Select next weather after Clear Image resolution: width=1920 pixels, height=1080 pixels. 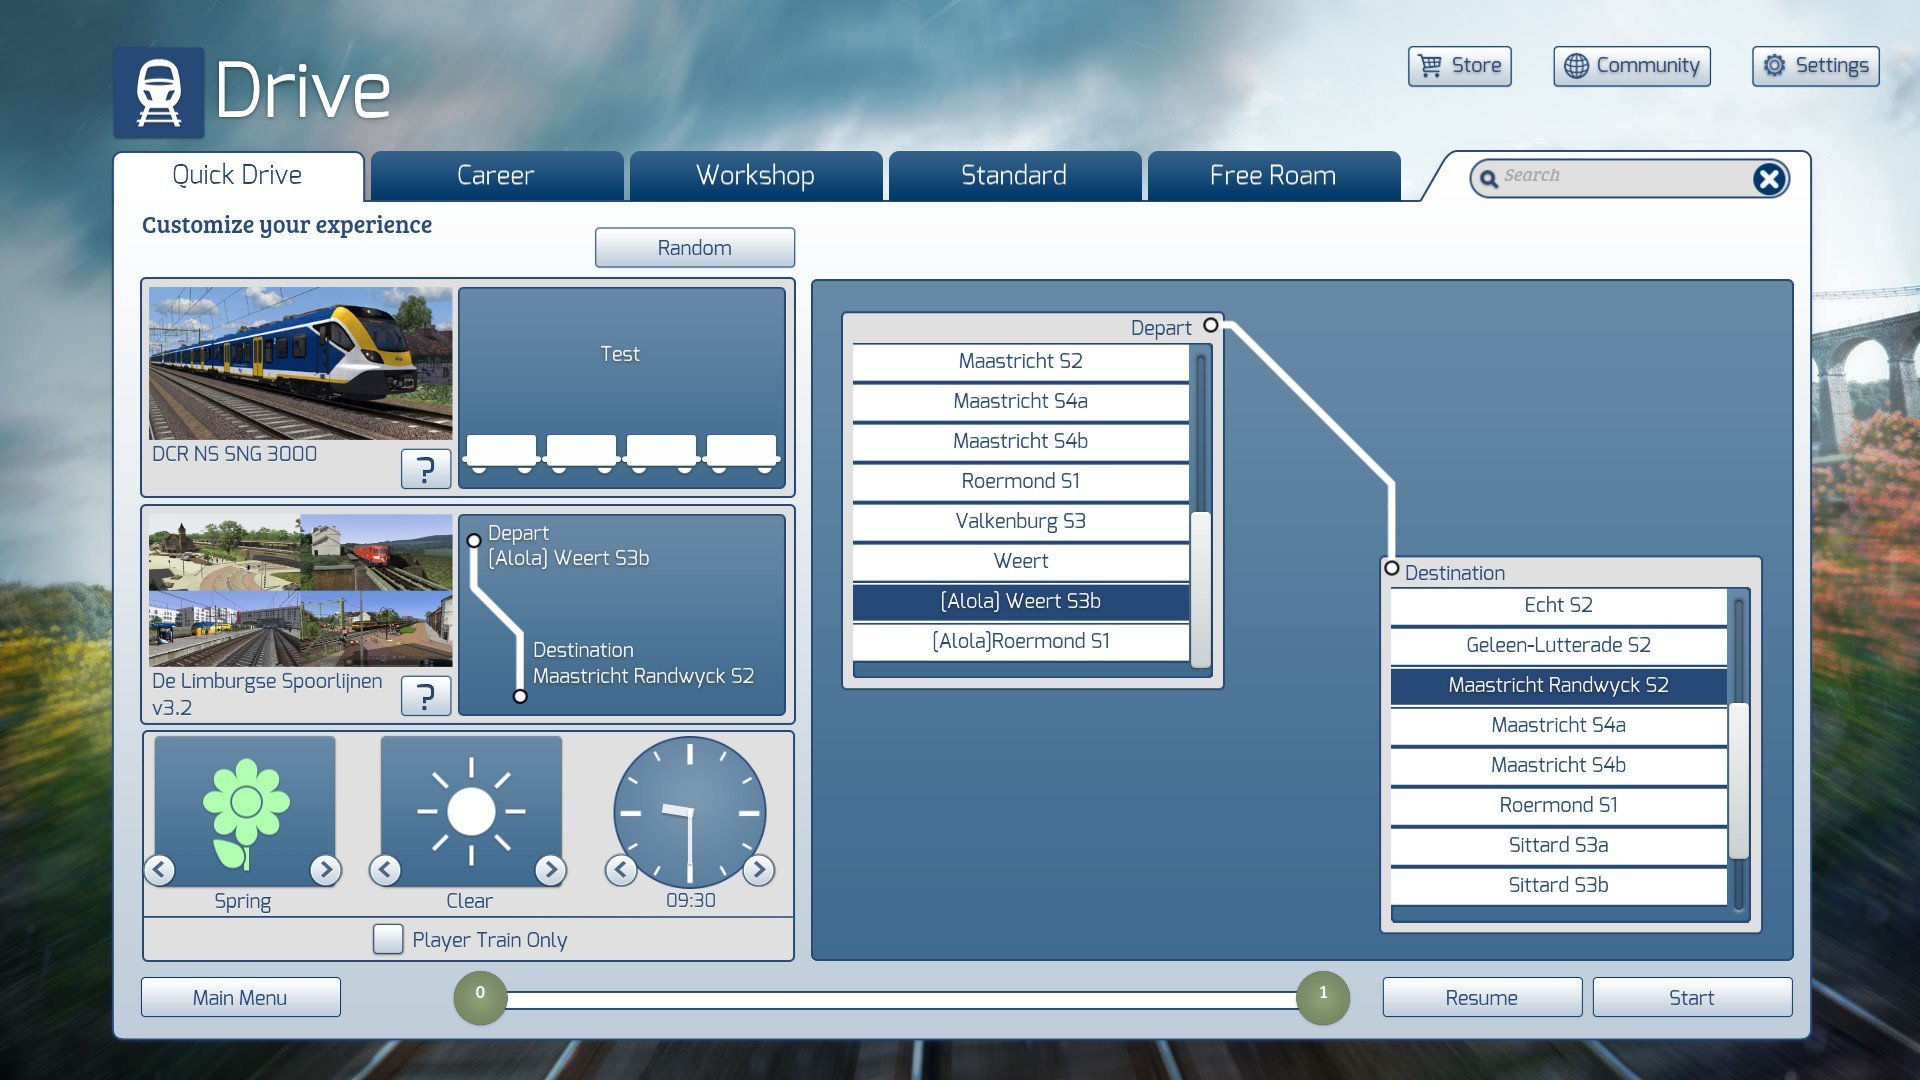point(550,869)
